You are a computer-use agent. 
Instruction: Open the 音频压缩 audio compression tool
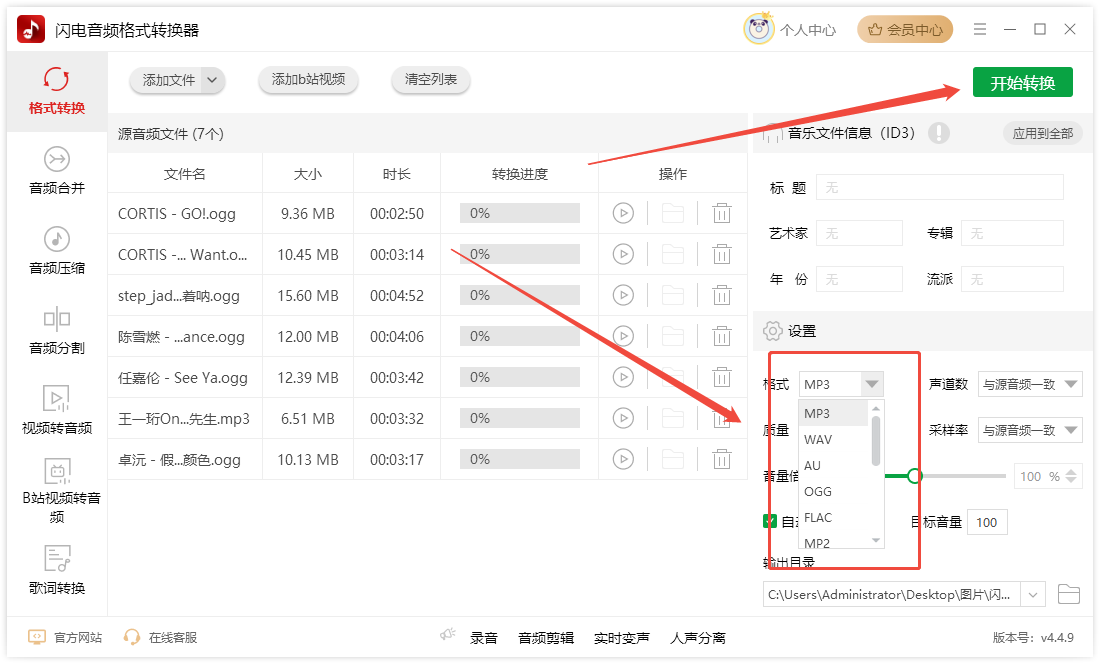click(57, 250)
